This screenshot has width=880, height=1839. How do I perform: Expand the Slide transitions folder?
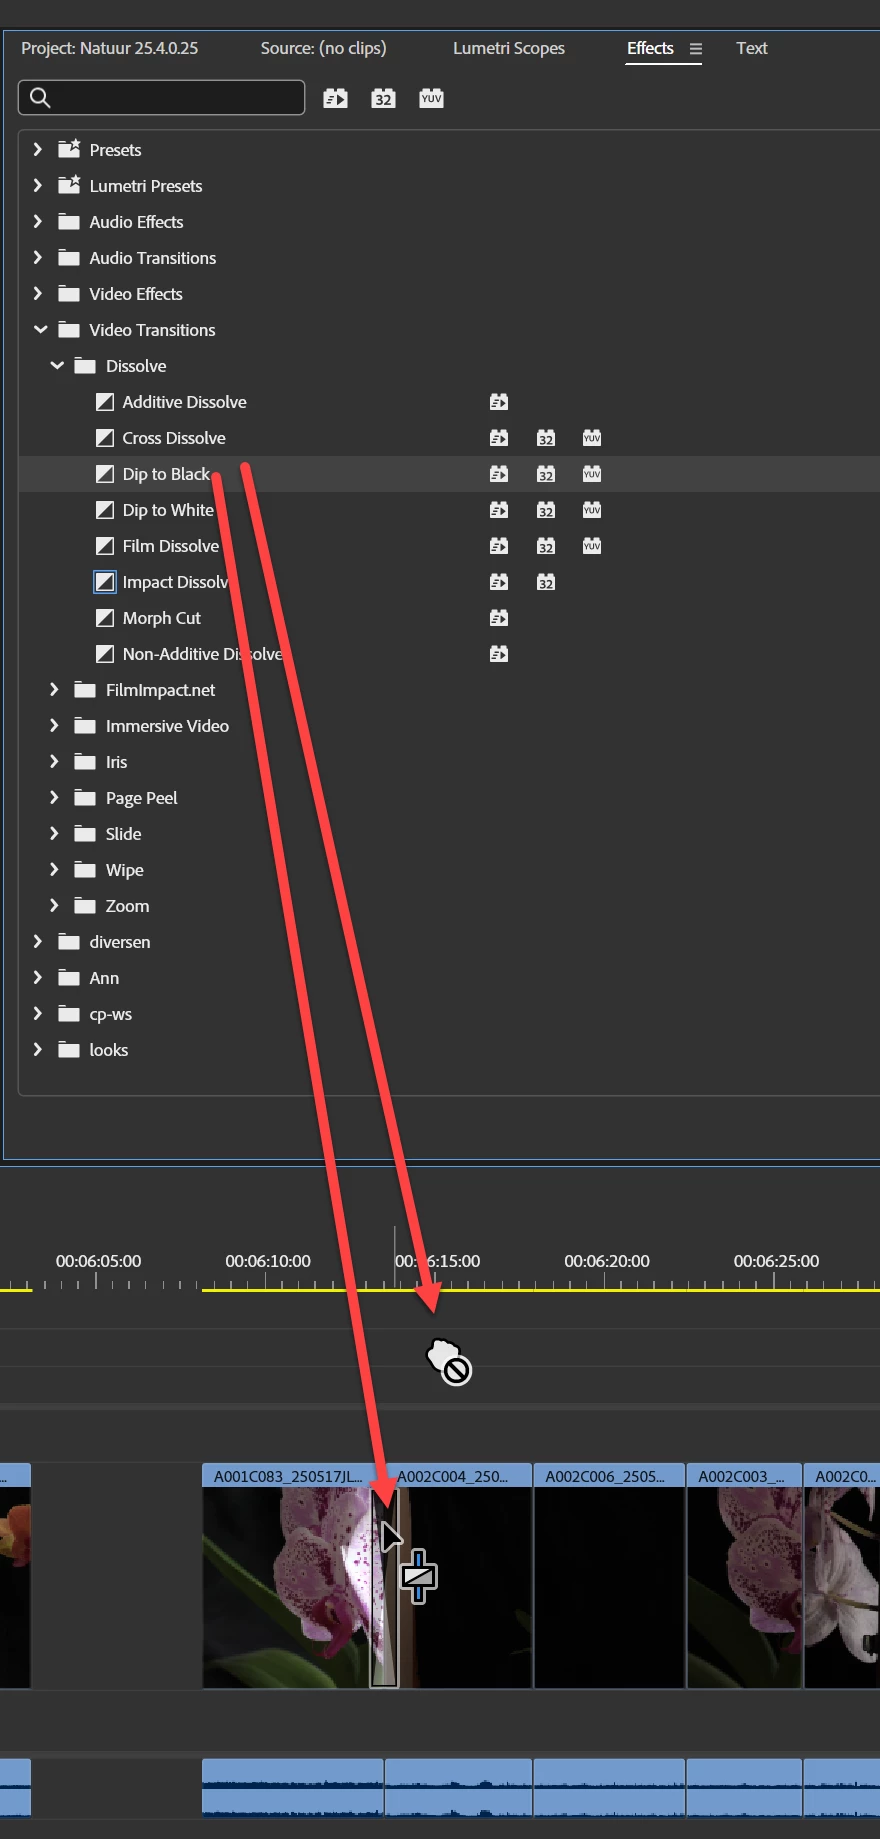click(x=54, y=833)
